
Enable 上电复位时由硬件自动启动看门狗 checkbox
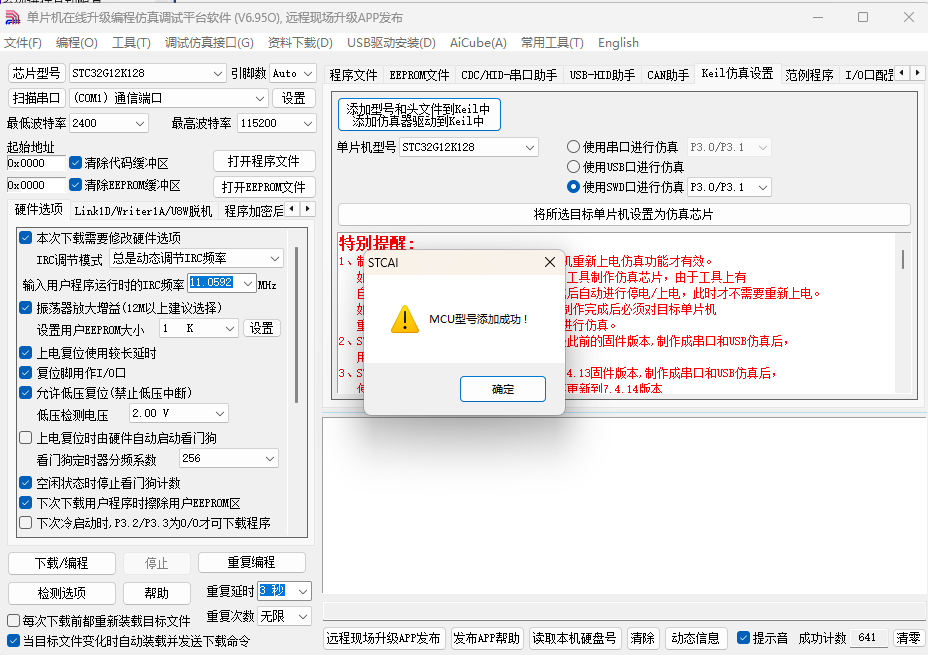[25, 438]
